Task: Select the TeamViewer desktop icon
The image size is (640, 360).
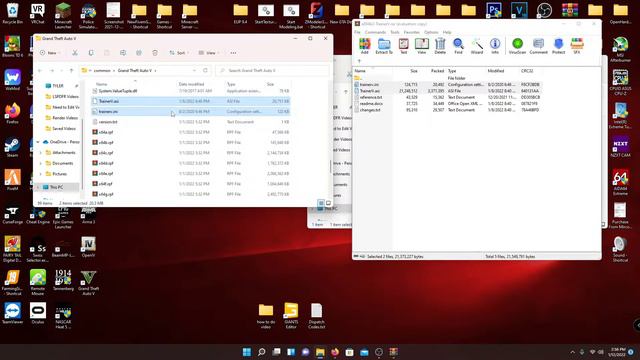Action: click(12, 313)
